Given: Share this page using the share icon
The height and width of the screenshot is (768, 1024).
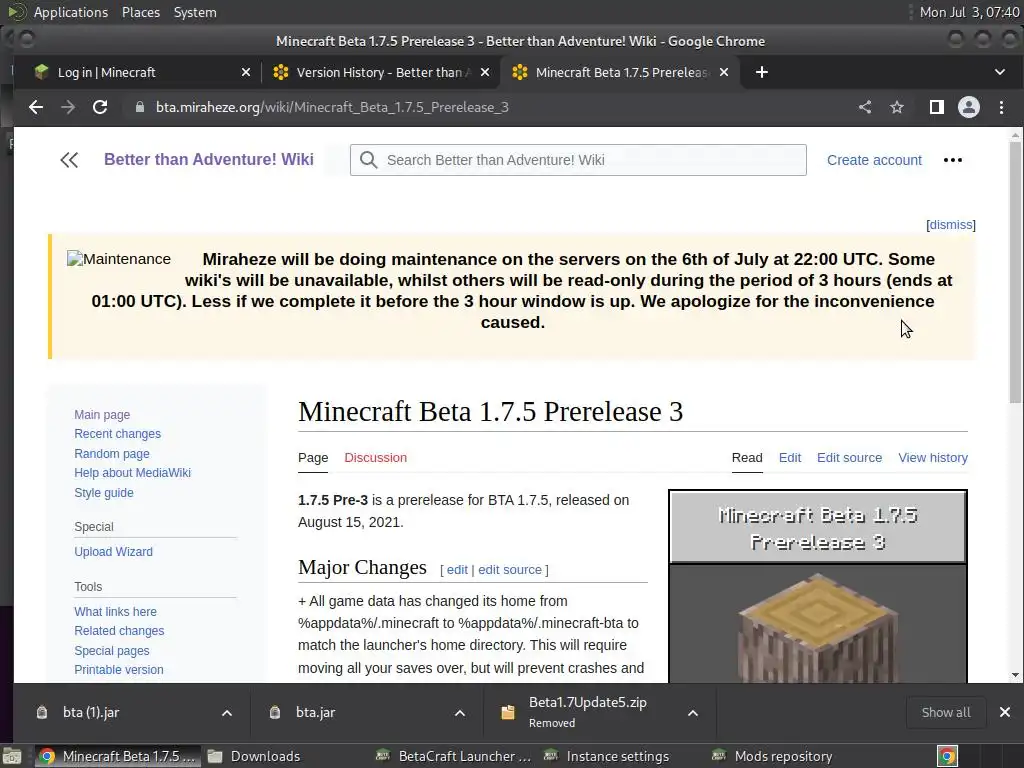Looking at the screenshot, I should click(865, 107).
